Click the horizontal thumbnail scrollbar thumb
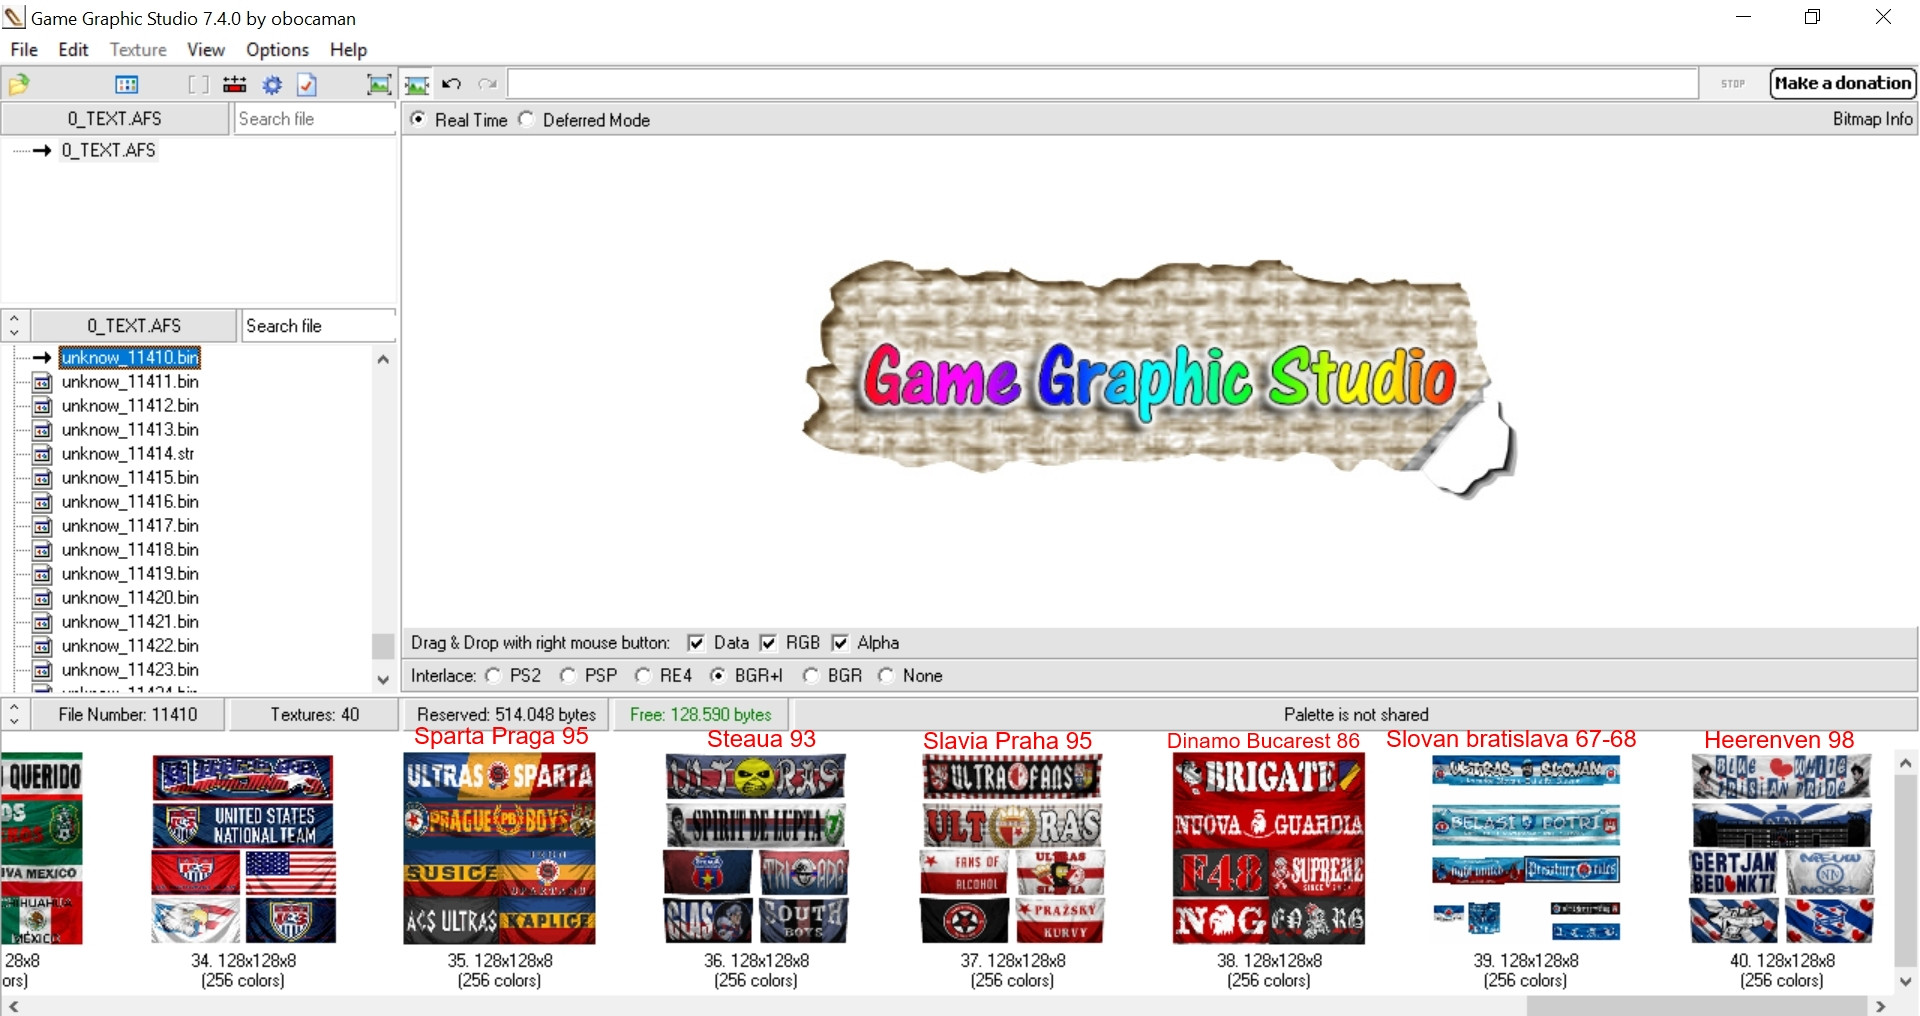 (1696, 1006)
